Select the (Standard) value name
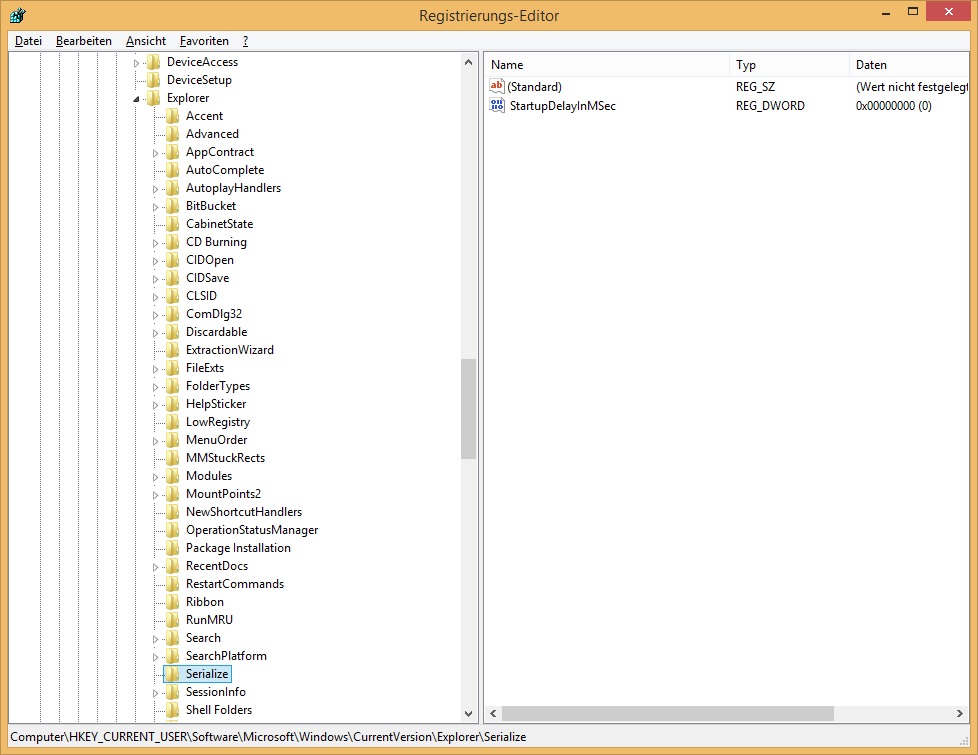Image resolution: width=978 pixels, height=755 pixels. coord(535,87)
